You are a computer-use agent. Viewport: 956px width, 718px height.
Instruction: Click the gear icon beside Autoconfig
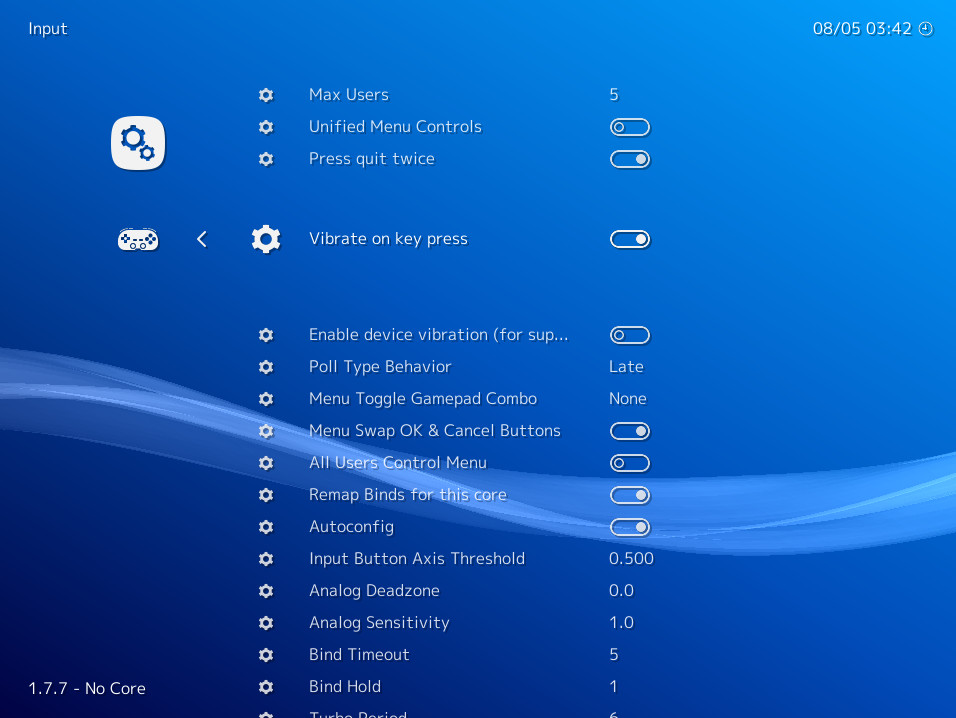click(266, 527)
